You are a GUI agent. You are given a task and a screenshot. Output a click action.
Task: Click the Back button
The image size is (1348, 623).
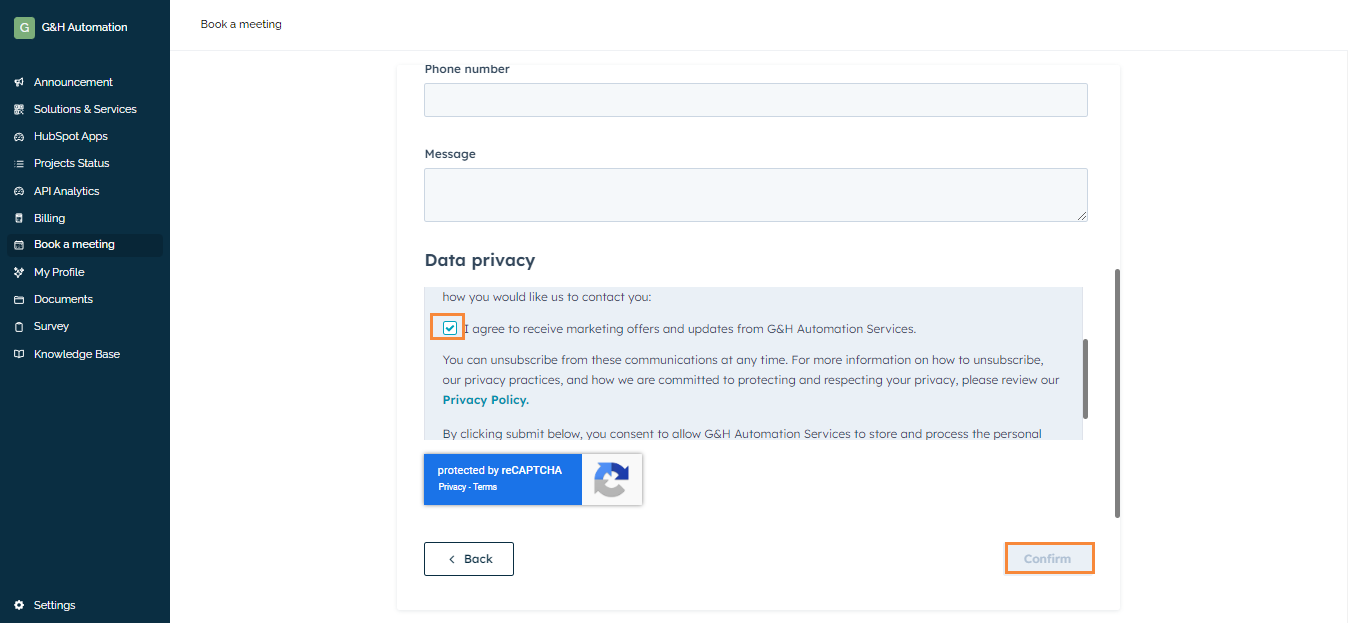[x=469, y=559]
